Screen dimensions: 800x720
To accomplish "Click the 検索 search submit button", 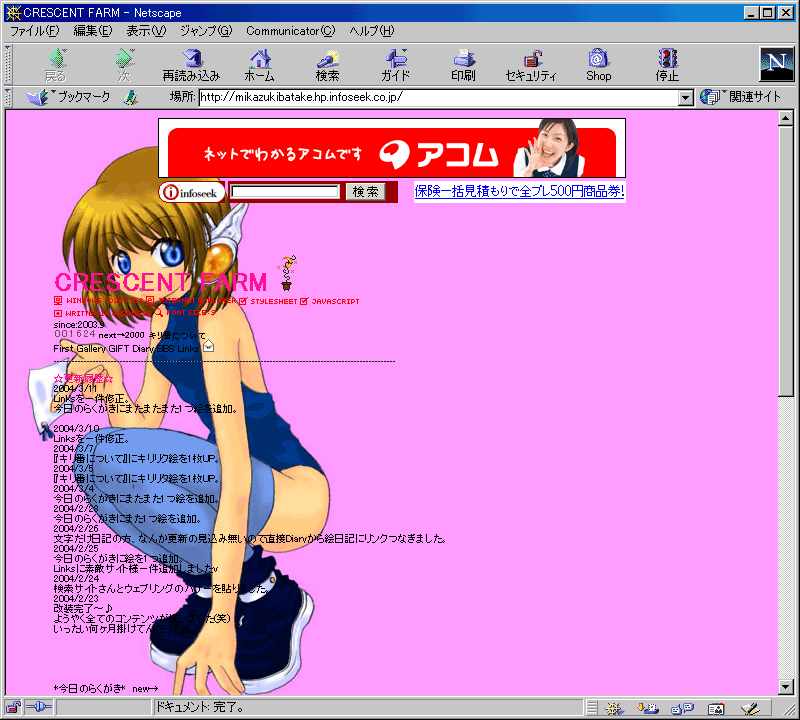I will 365,192.
